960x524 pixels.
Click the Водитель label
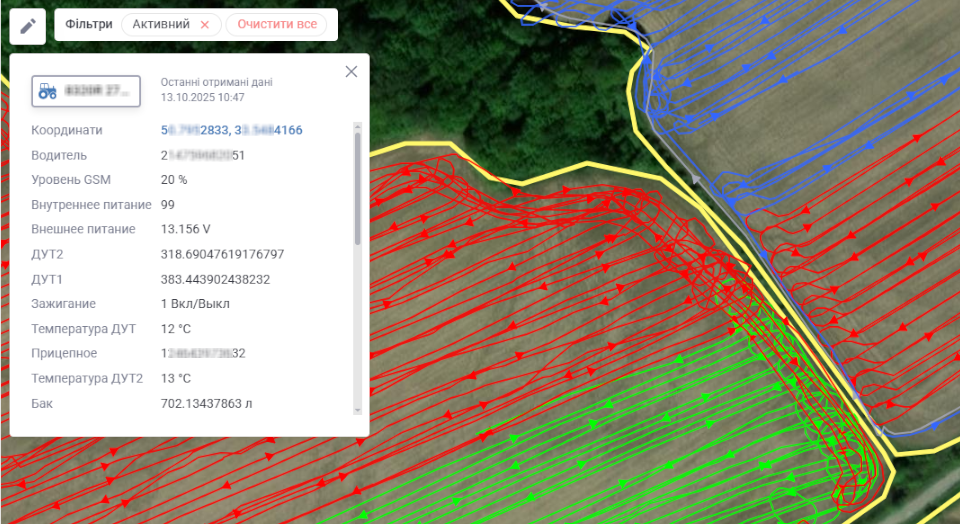click(x=59, y=155)
